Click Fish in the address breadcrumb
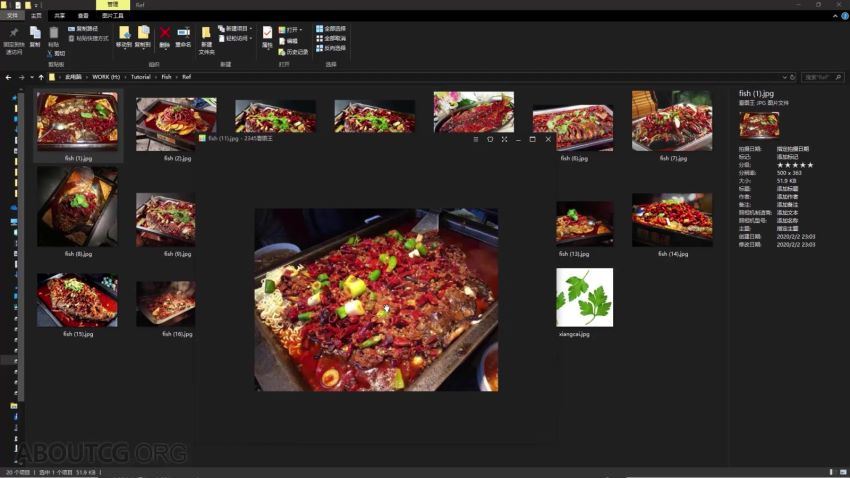 (x=166, y=77)
